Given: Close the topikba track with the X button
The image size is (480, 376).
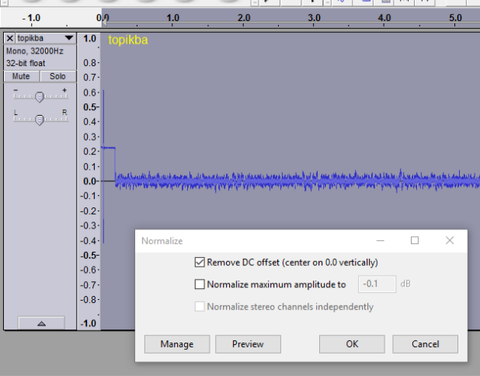Looking at the screenshot, I should [10, 38].
